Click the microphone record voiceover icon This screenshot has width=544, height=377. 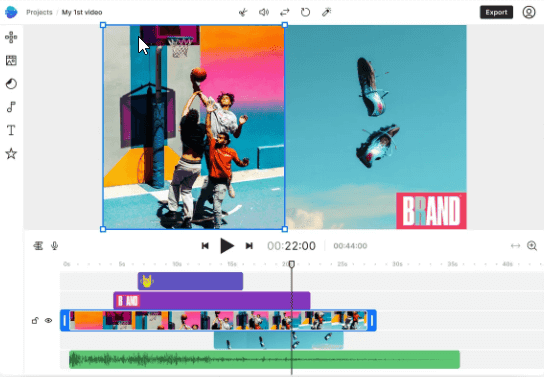click(x=54, y=246)
